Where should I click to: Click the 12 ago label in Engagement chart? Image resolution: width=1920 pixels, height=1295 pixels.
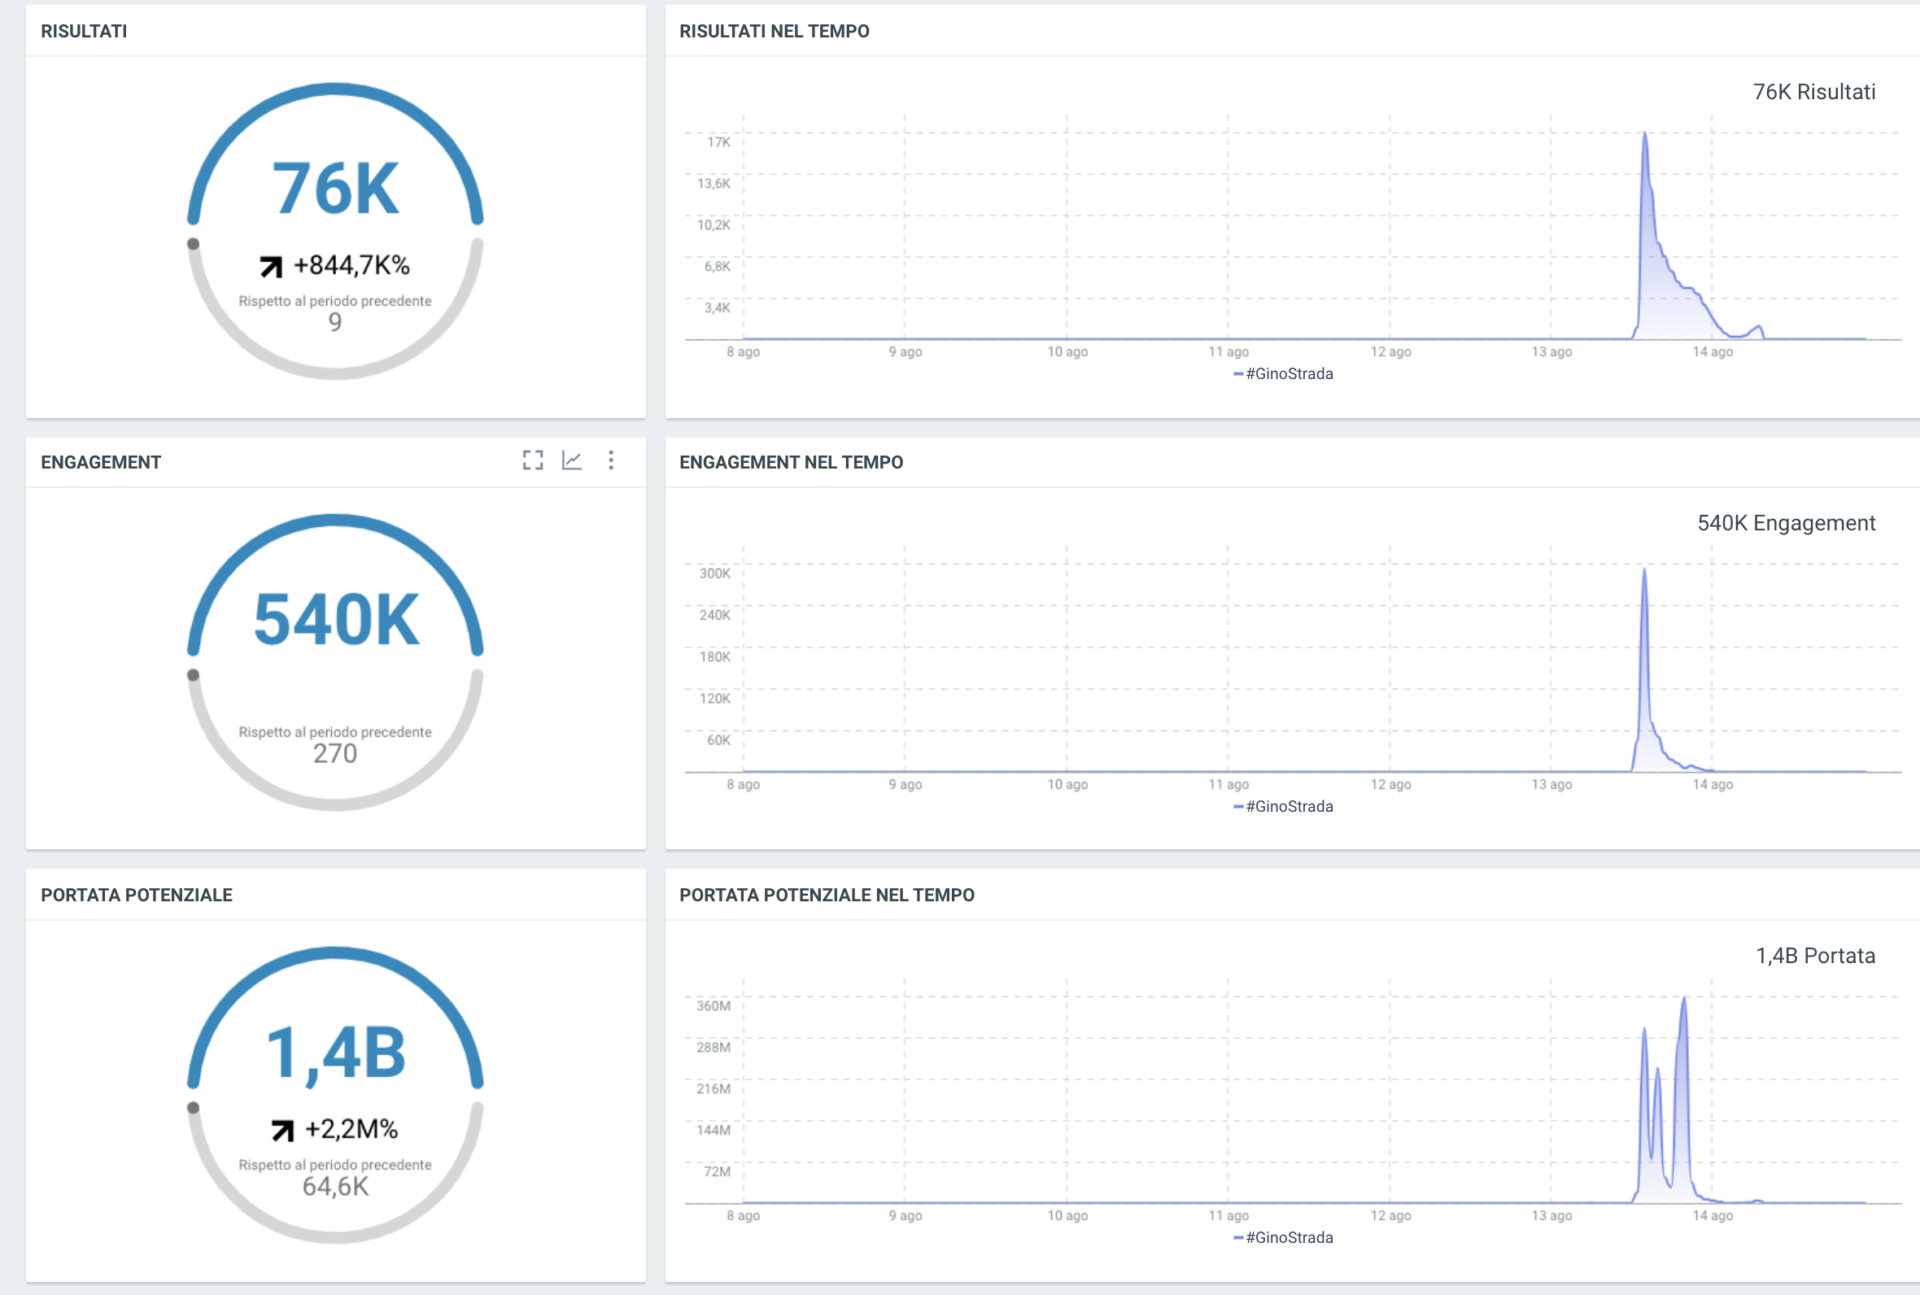(x=1391, y=785)
